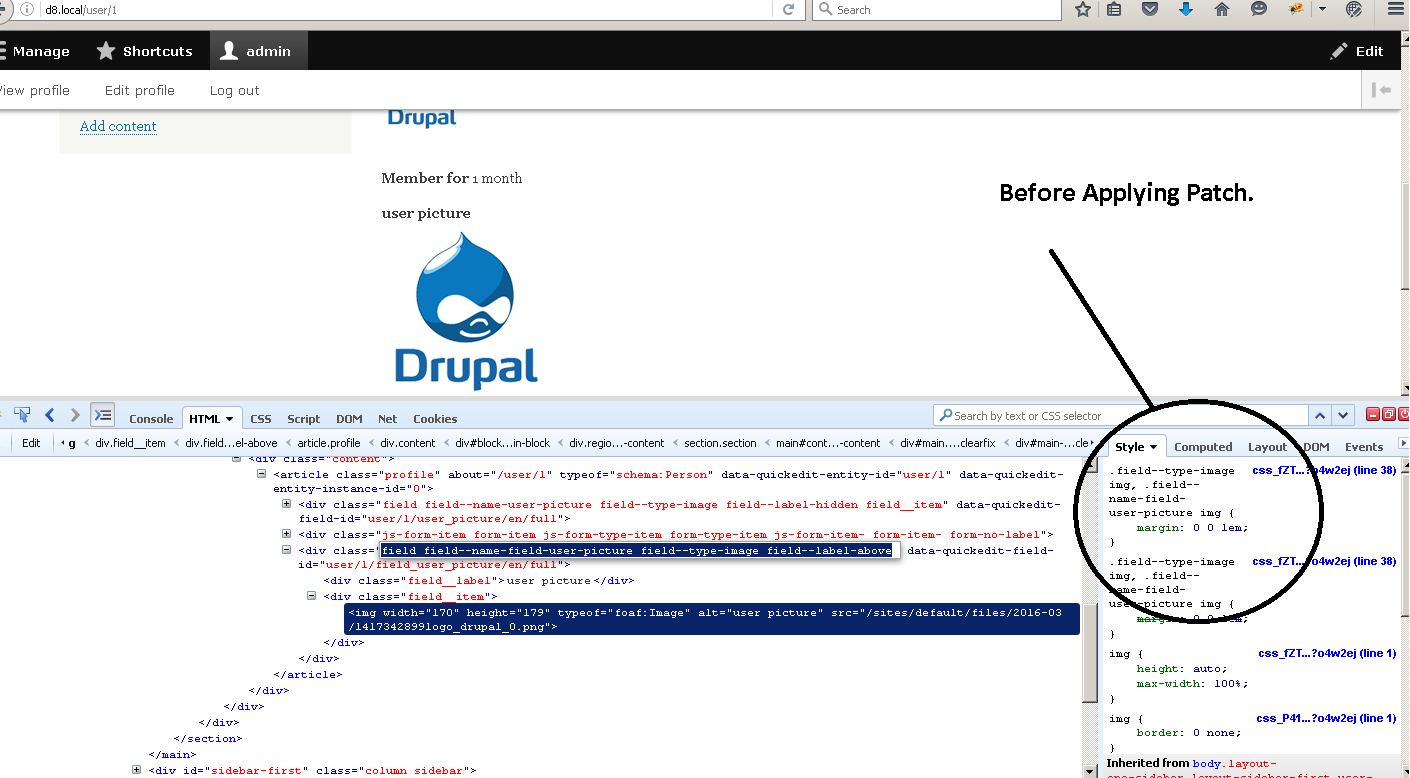Open the smiley chat icon in toolbar

[1258, 9]
